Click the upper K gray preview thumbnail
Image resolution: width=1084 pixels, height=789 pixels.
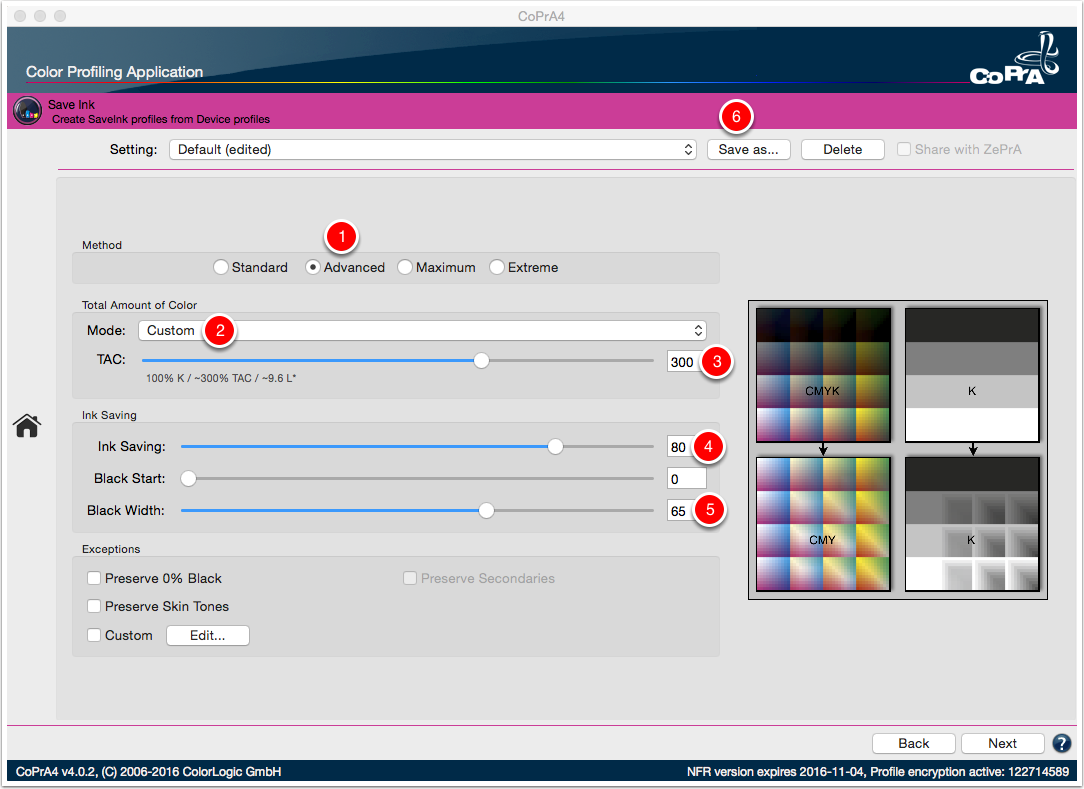point(972,375)
